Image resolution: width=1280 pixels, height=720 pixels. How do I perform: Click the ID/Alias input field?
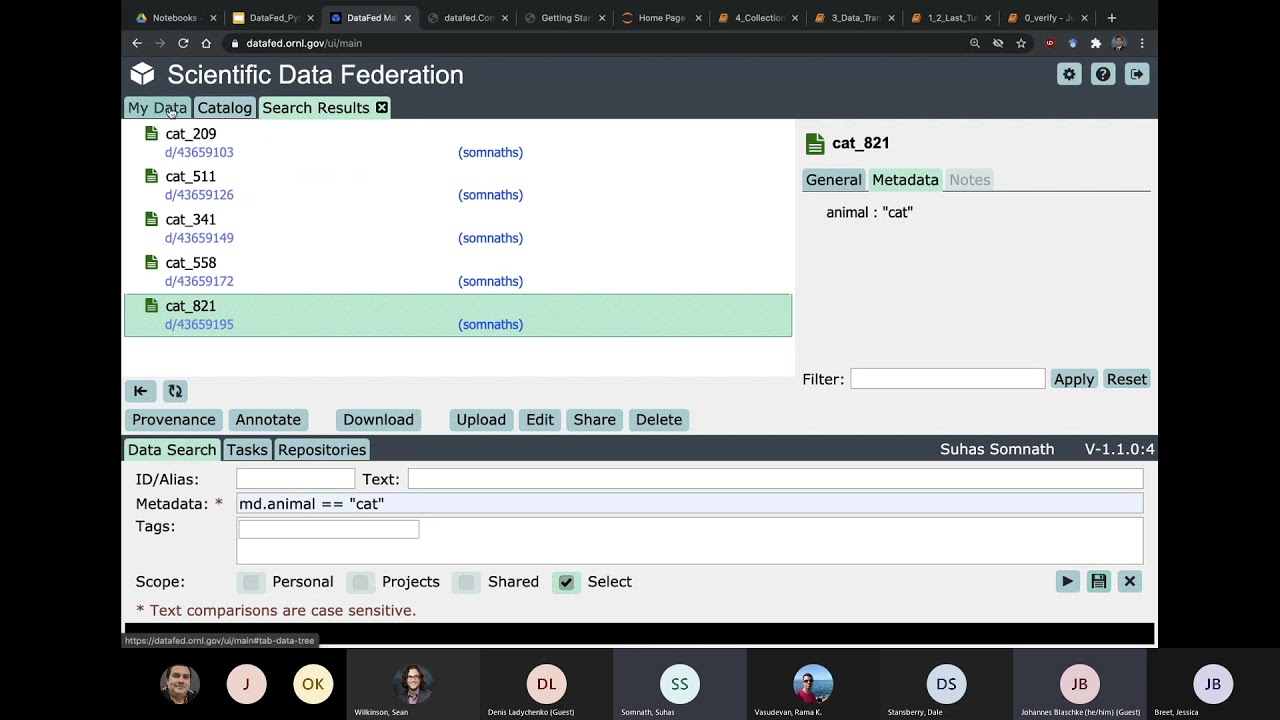295,479
